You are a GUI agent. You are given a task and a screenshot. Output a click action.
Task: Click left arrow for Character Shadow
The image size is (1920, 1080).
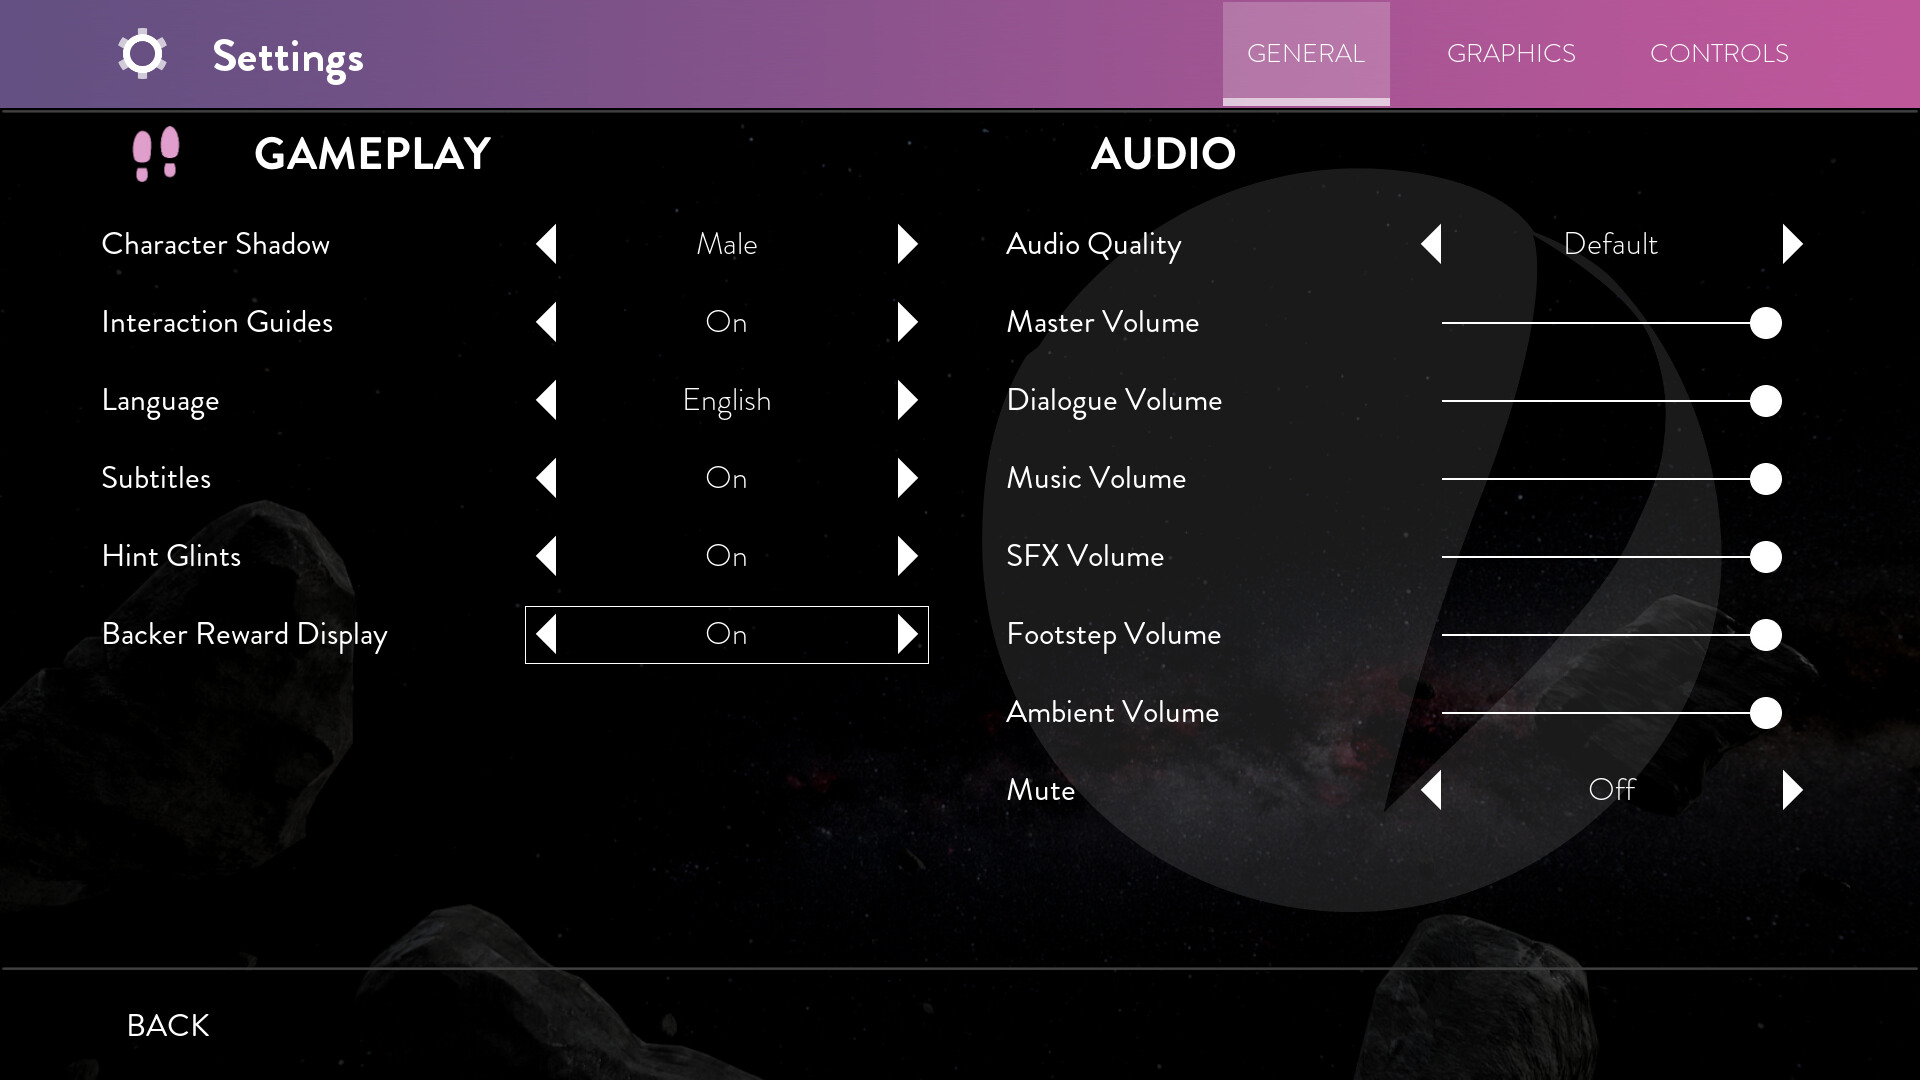(x=546, y=244)
